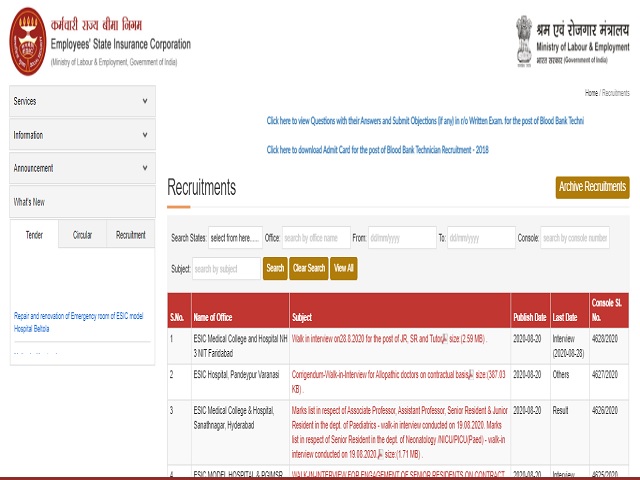This screenshot has height=480, width=640.
Task: Click the Subject search field
Action: point(226,269)
